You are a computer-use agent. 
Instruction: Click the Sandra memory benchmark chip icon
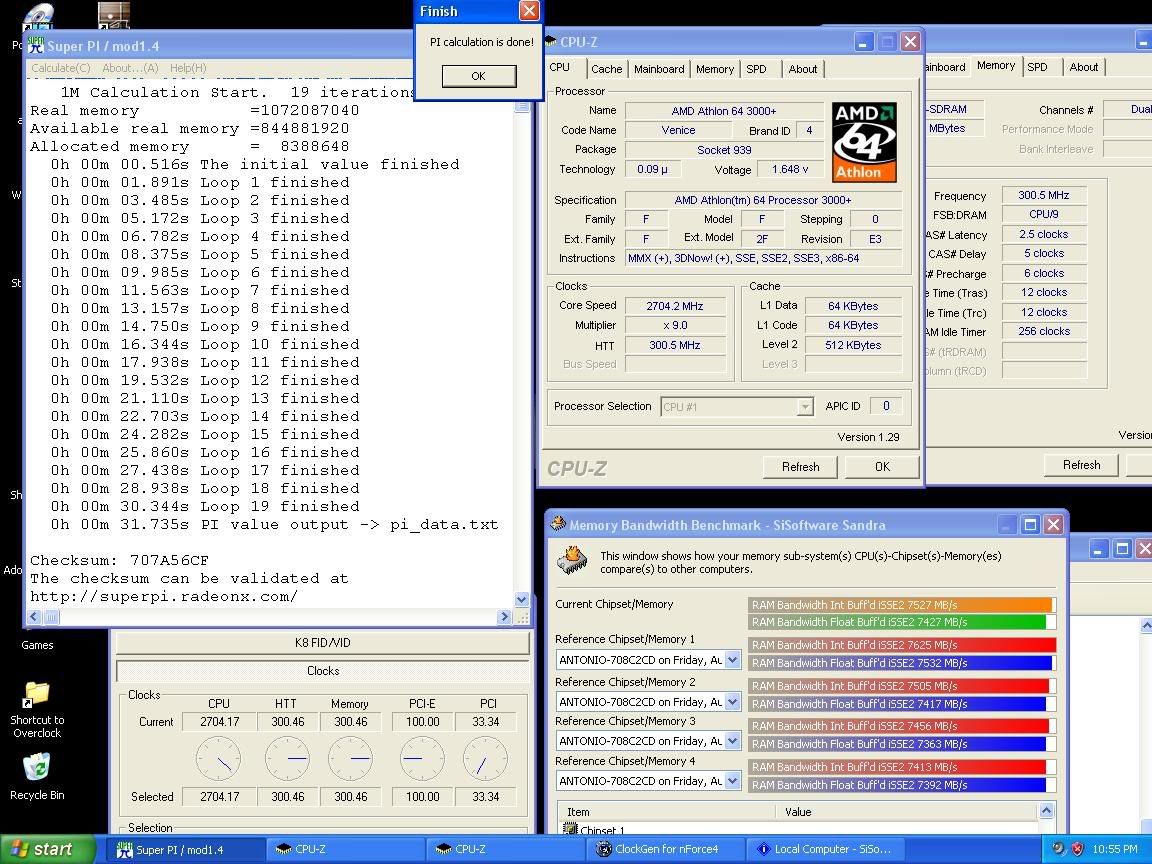(x=573, y=560)
